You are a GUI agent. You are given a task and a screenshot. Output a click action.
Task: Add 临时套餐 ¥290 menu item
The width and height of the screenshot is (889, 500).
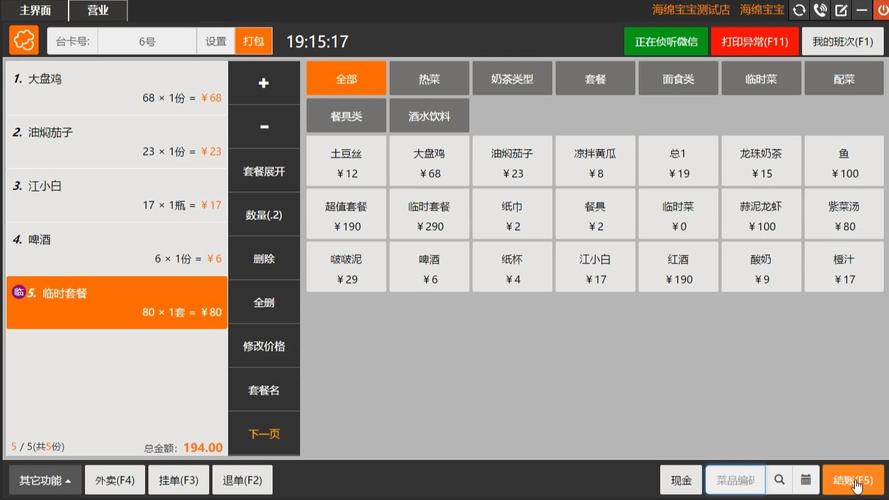(429, 215)
